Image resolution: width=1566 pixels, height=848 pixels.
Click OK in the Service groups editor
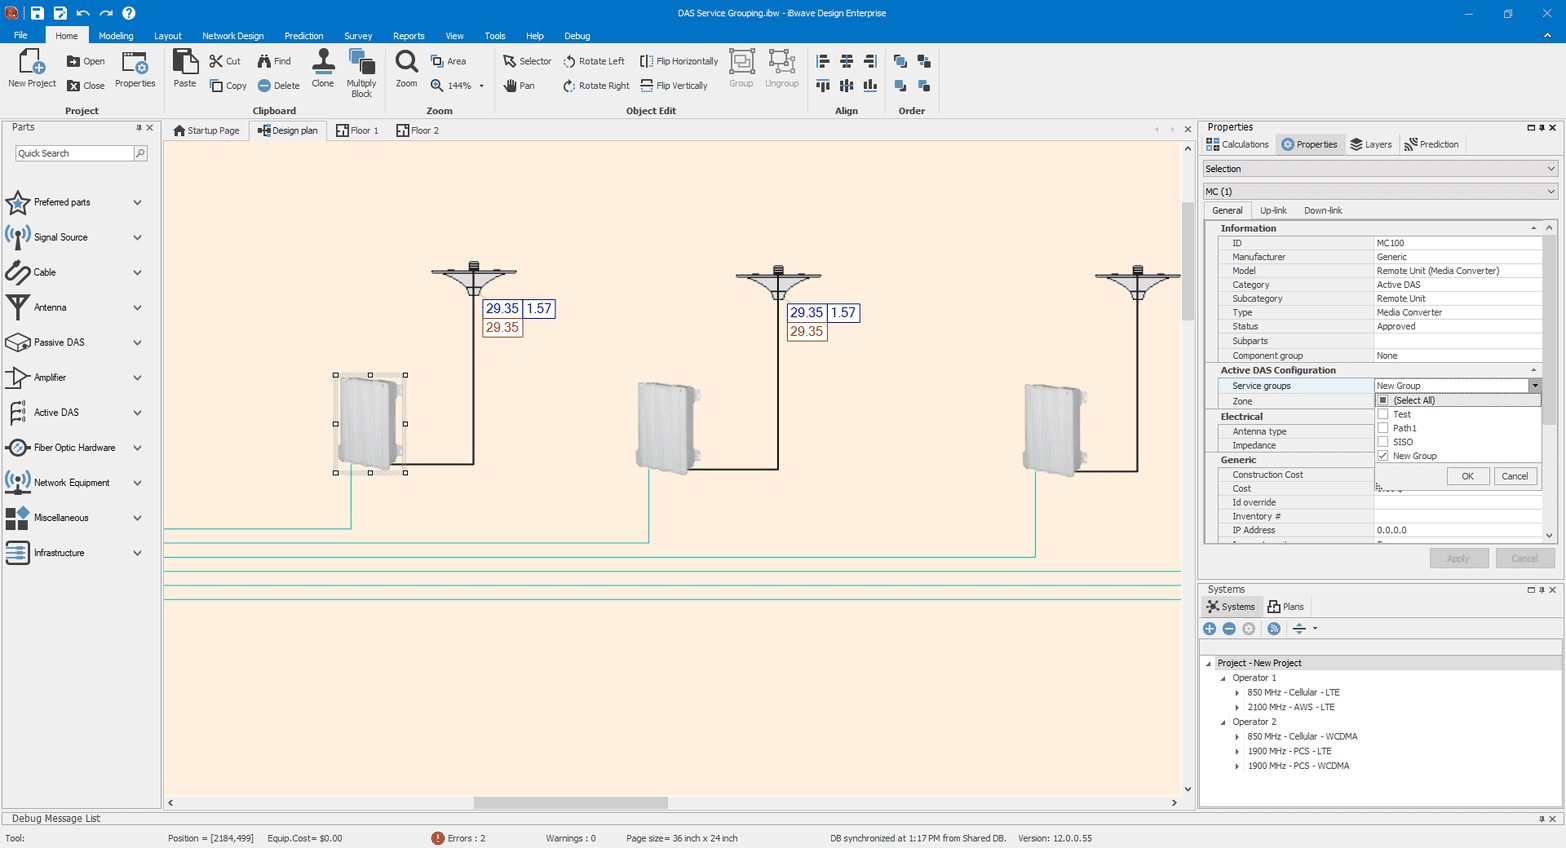(1467, 476)
